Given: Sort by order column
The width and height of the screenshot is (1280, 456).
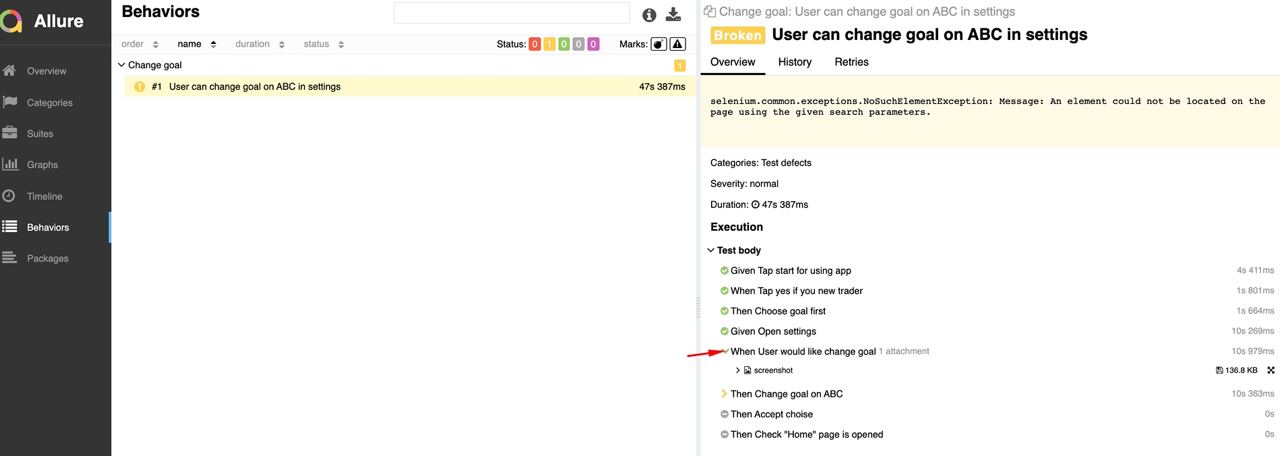Looking at the screenshot, I should point(140,44).
